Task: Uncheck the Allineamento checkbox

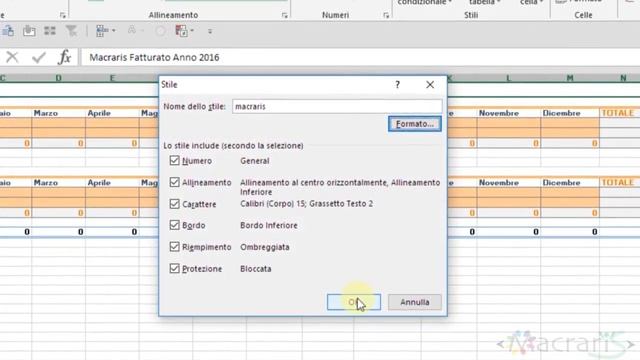Action: 174,182
